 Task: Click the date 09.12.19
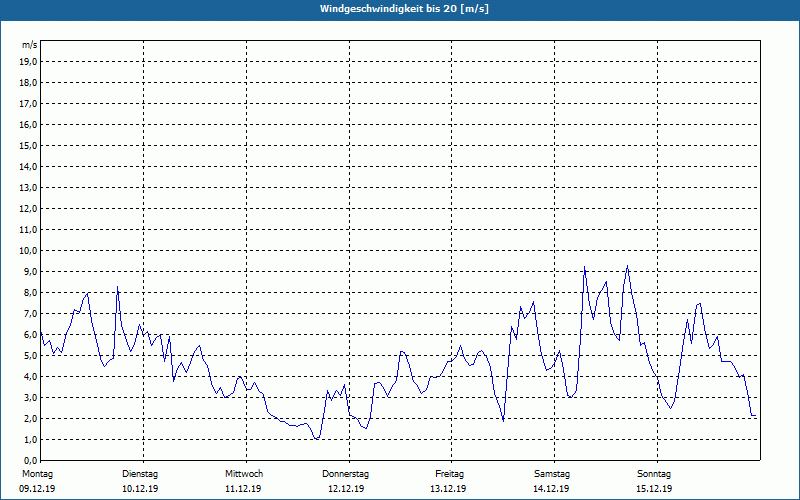pos(37,489)
